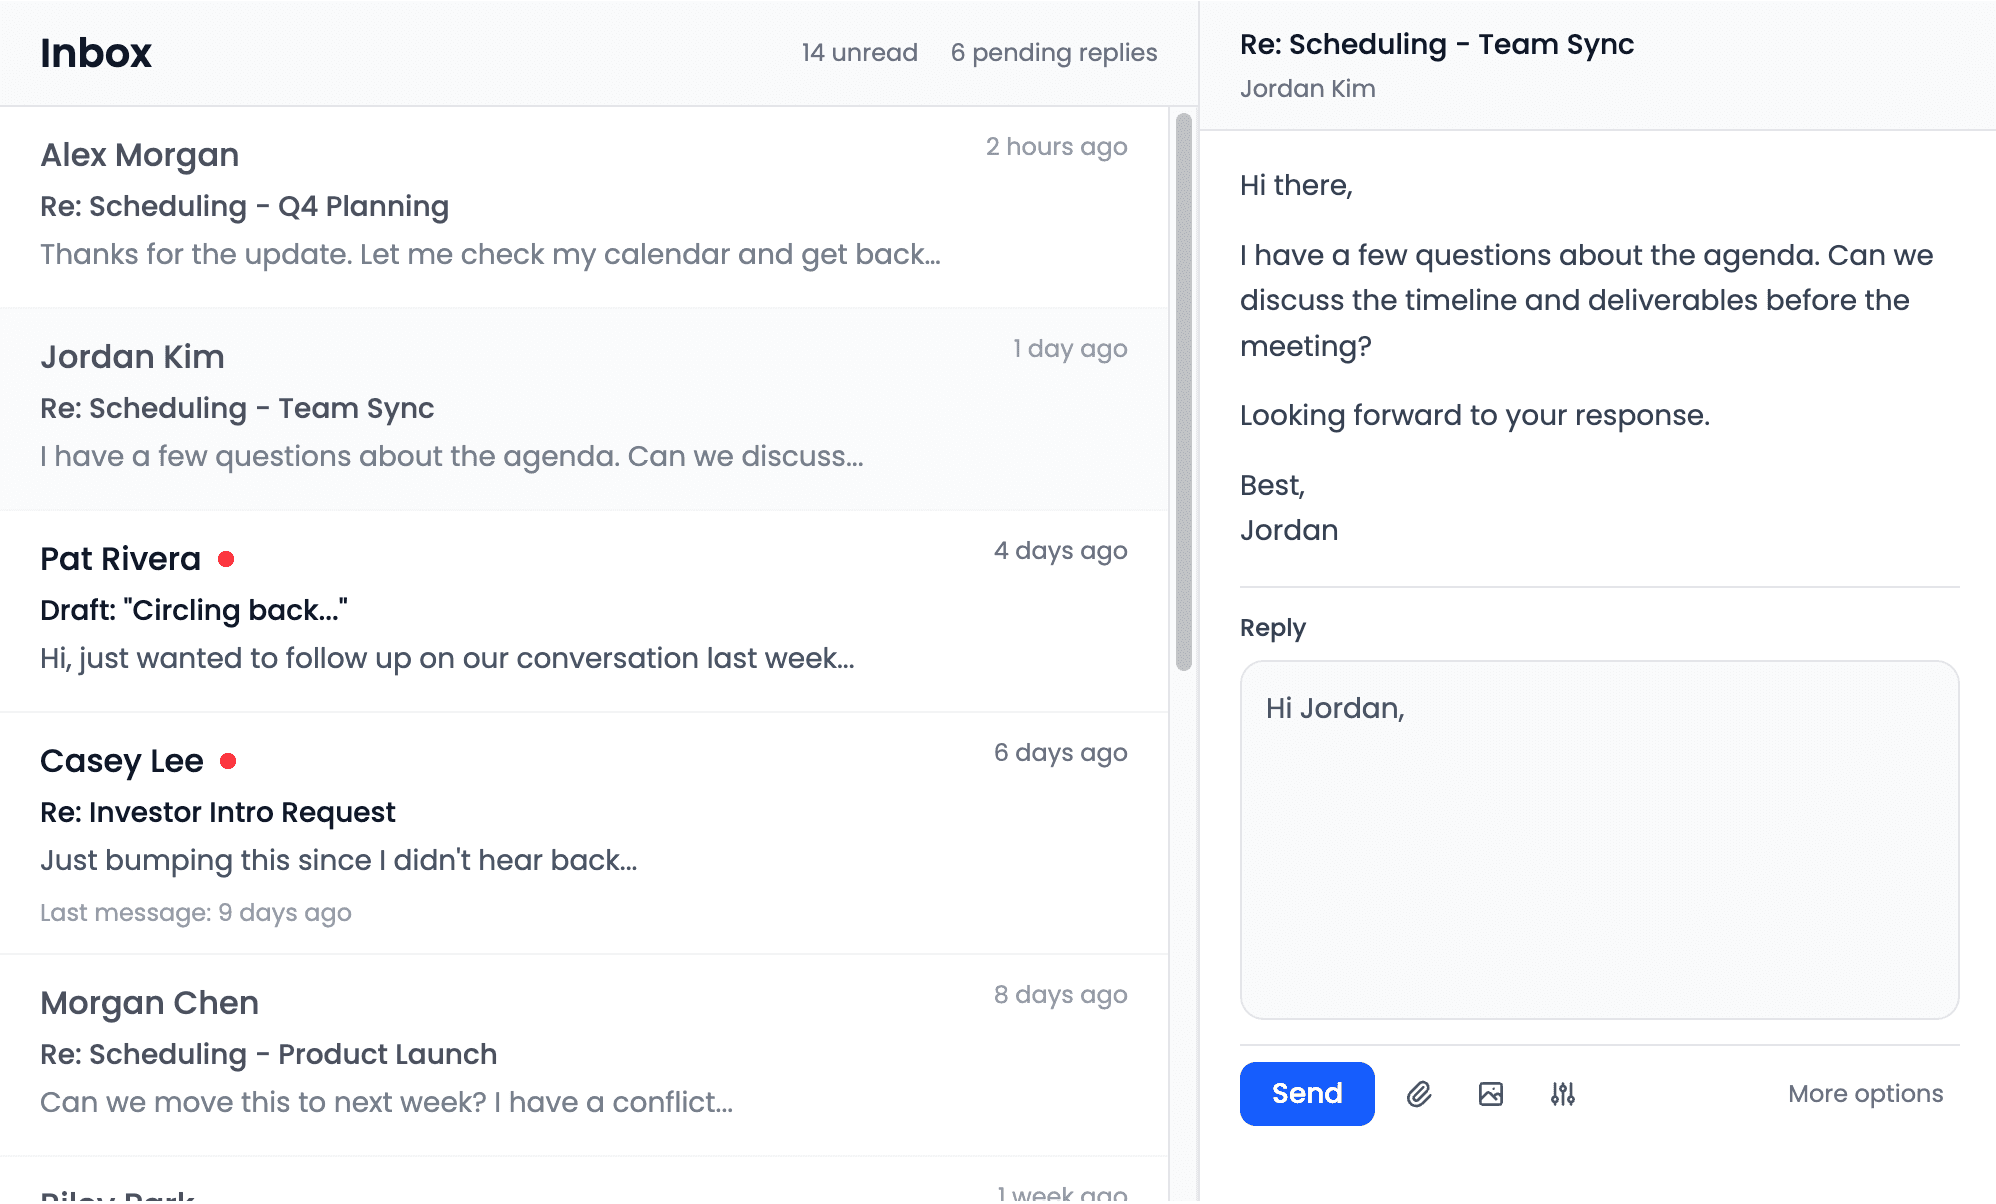Click the insert image icon
Screen dimensions: 1996x1204
tap(1490, 1094)
